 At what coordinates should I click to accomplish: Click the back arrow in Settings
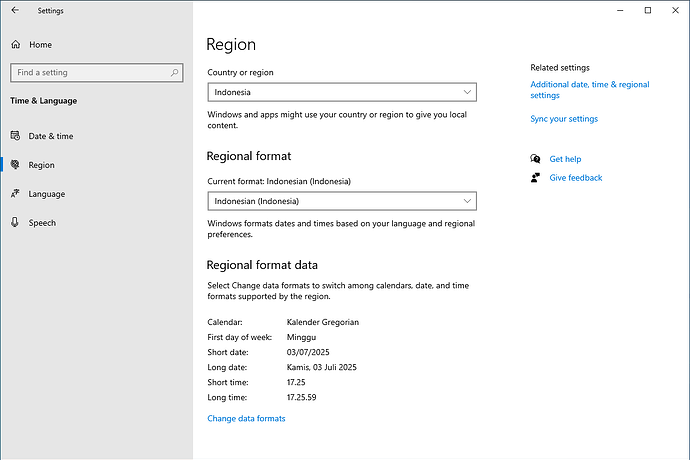coord(15,10)
